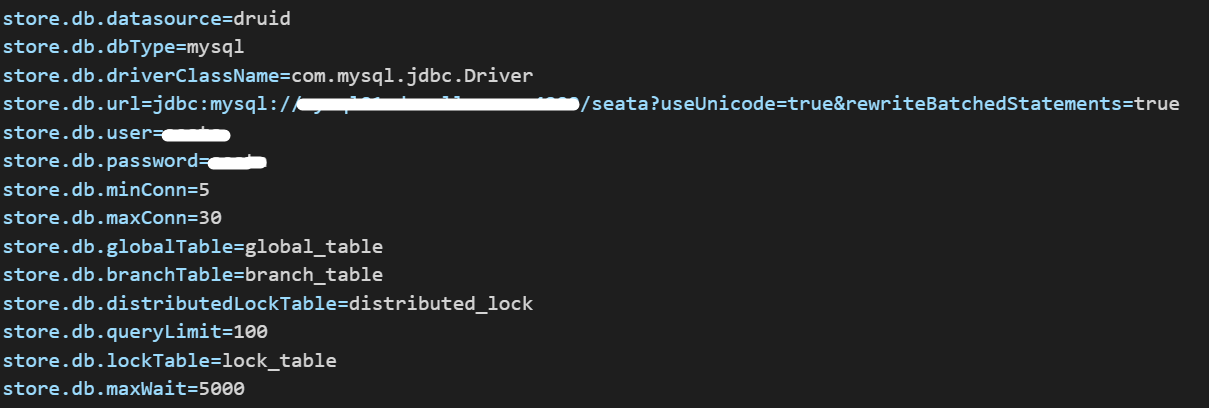Click the maxWait value 5000

pos(221,388)
